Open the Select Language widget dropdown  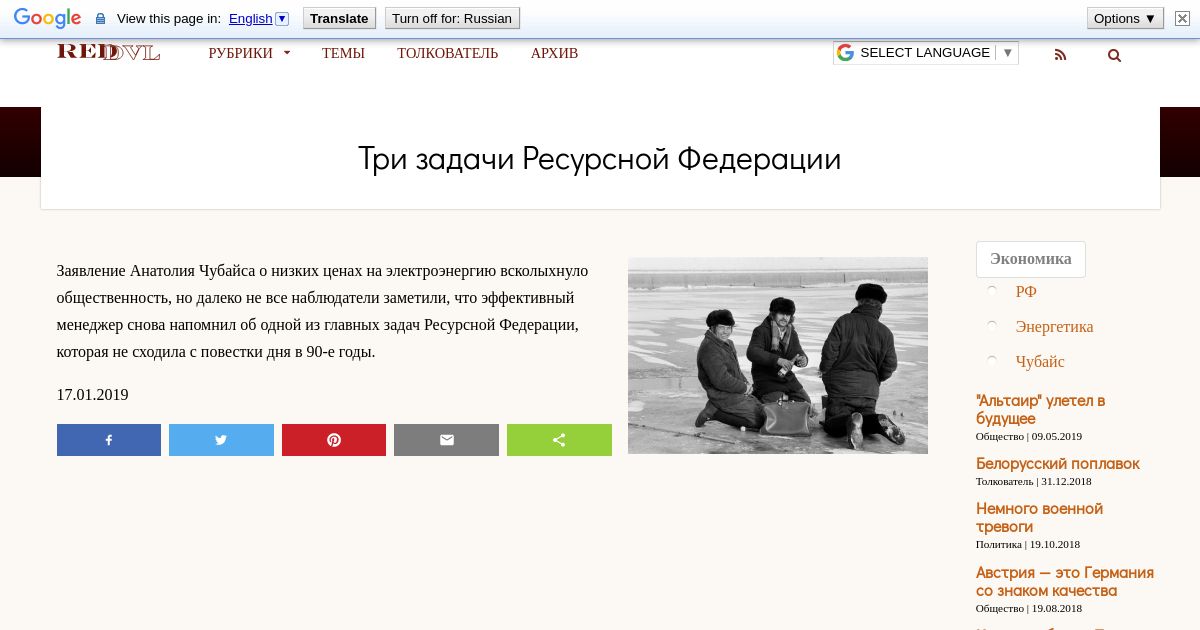(925, 53)
